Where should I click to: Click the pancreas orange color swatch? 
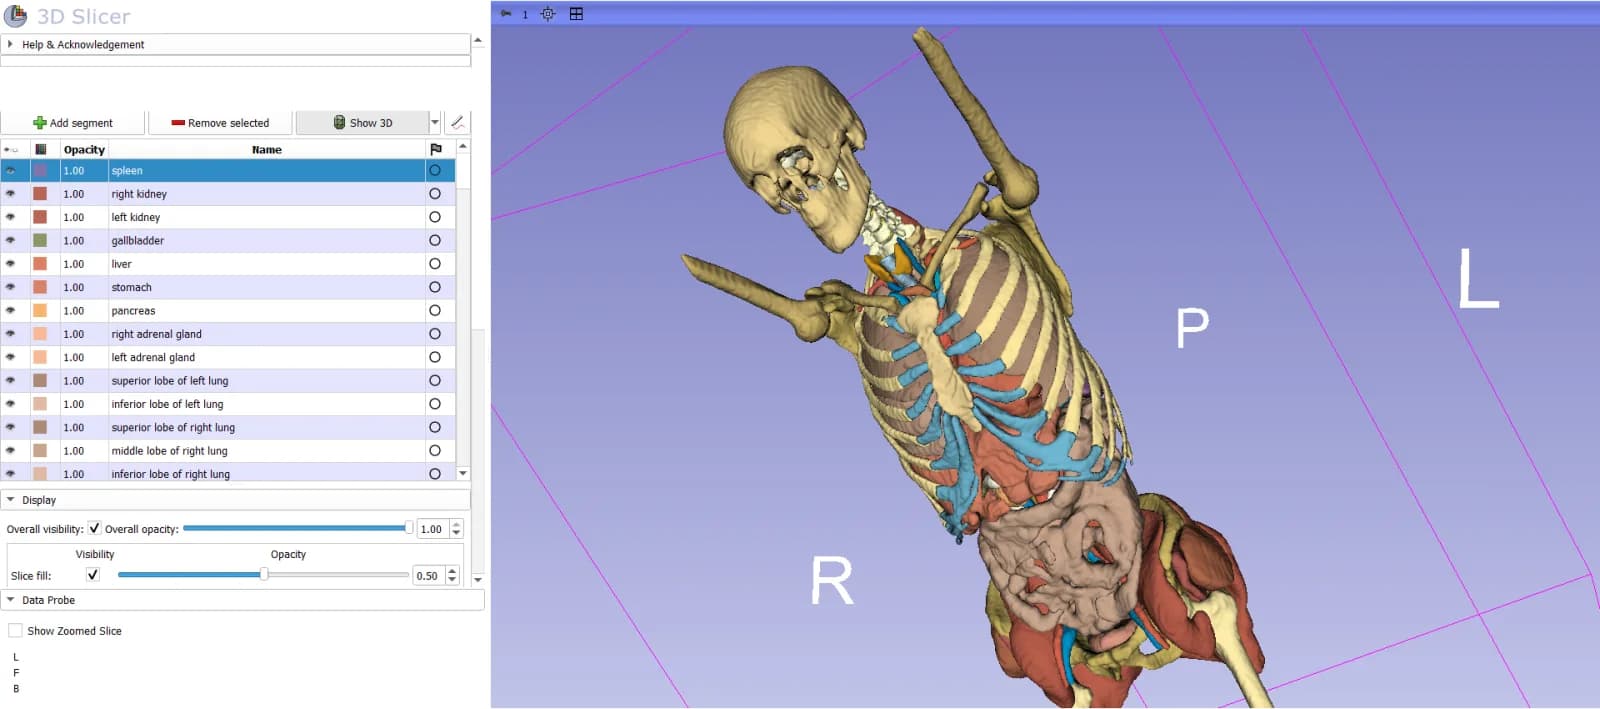[x=40, y=311]
